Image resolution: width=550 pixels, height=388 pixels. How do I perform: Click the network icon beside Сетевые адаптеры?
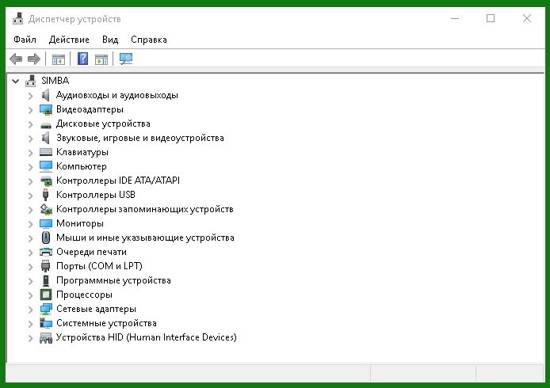(46, 309)
